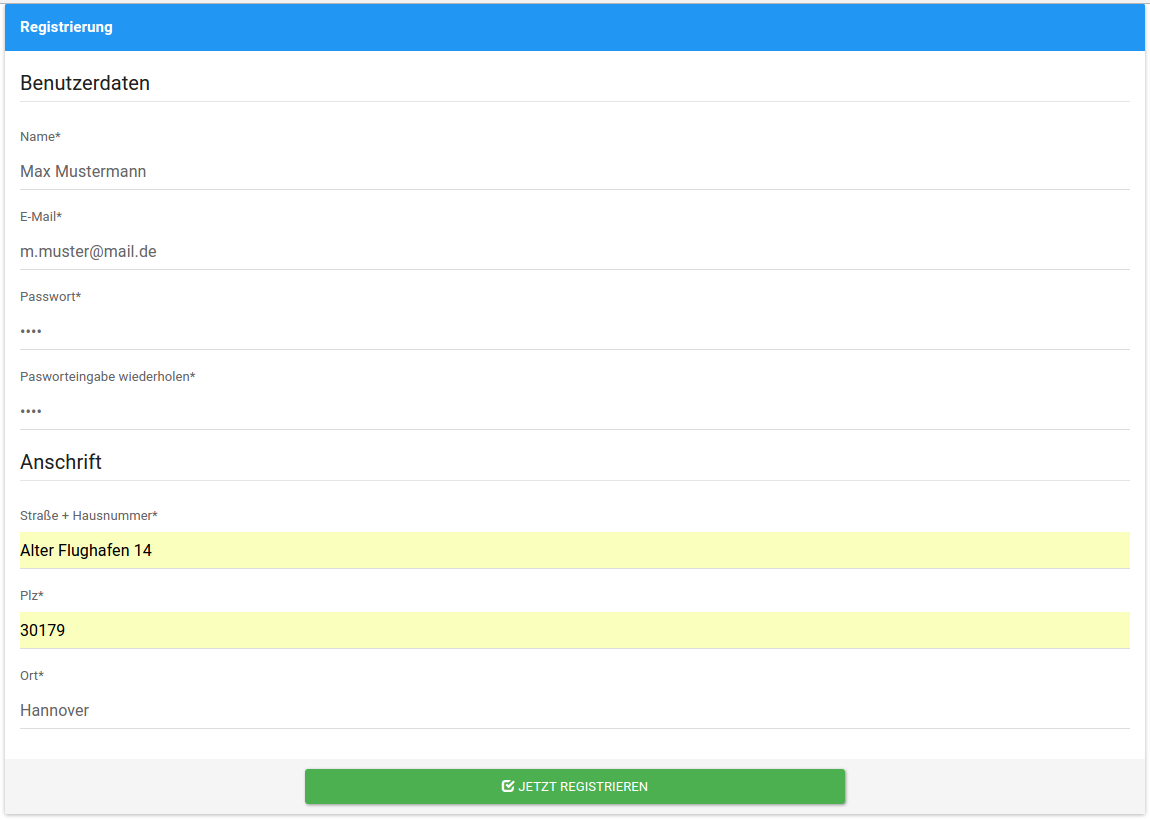Click the Plz* field label
The width and height of the screenshot is (1150, 821).
coord(32,595)
